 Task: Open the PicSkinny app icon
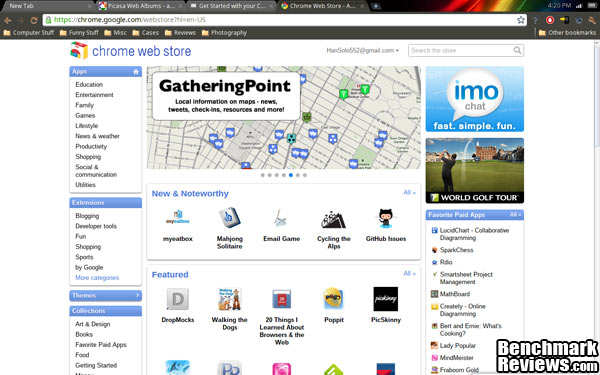385,299
